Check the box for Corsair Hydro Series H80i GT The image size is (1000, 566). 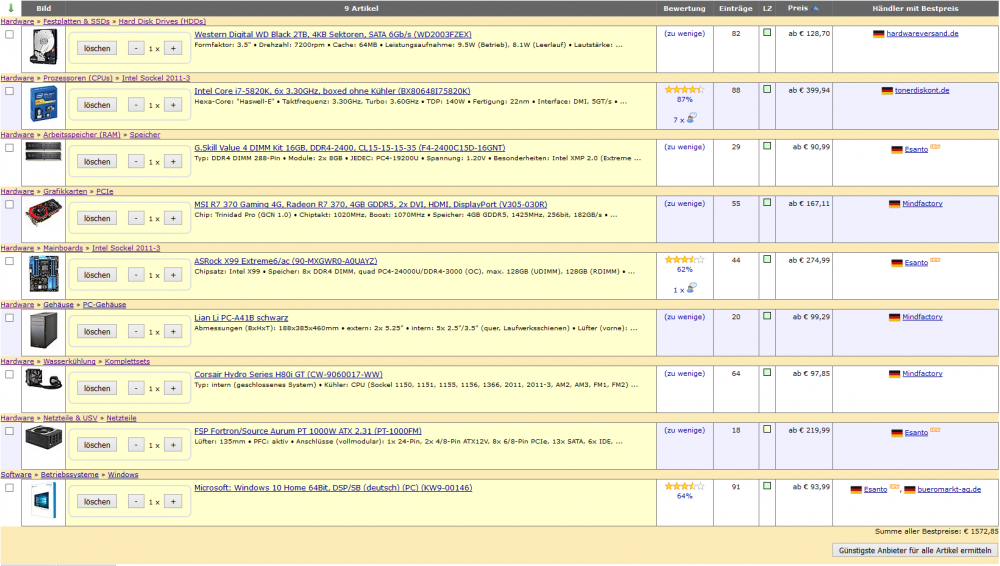10,374
